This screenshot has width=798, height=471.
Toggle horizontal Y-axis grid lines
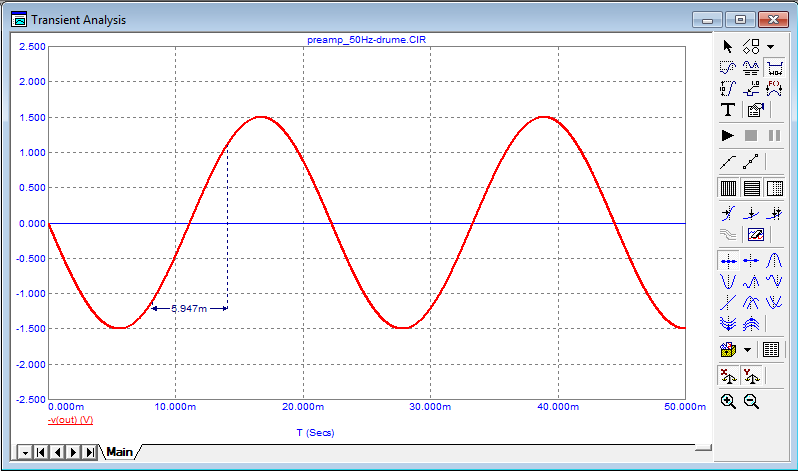[x=751, y=188]
